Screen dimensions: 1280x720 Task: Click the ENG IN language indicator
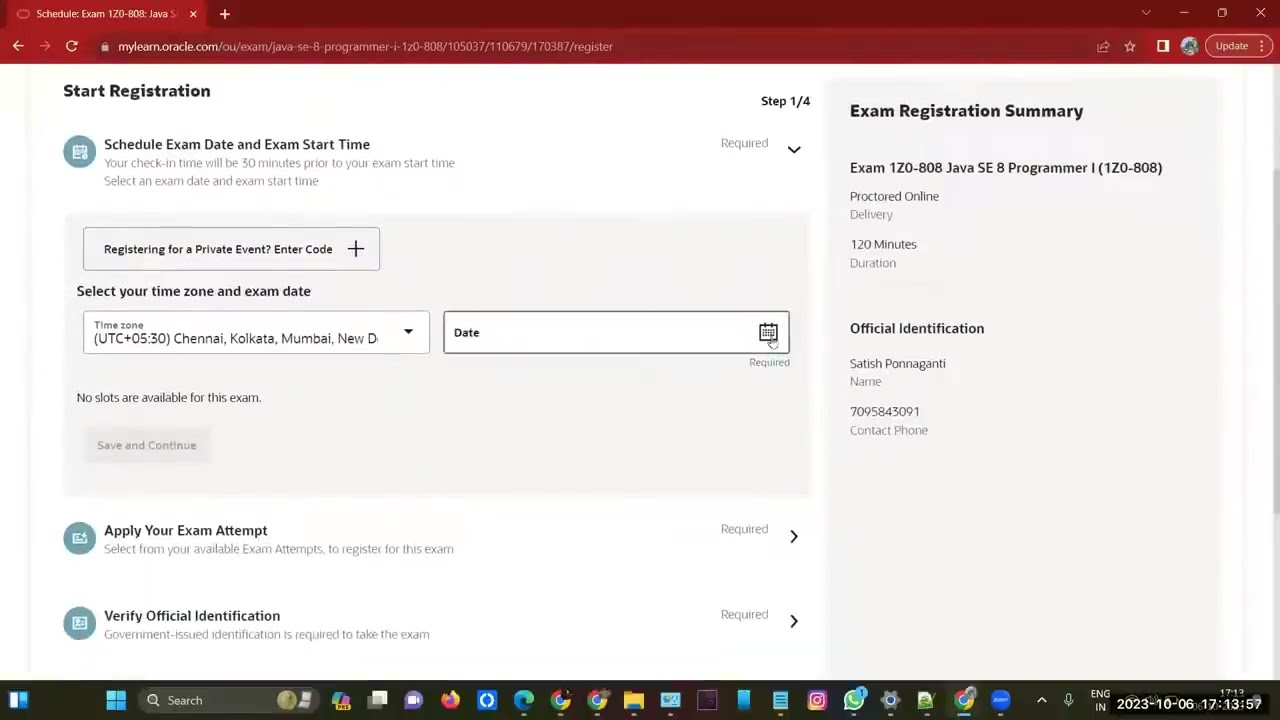1100,700
